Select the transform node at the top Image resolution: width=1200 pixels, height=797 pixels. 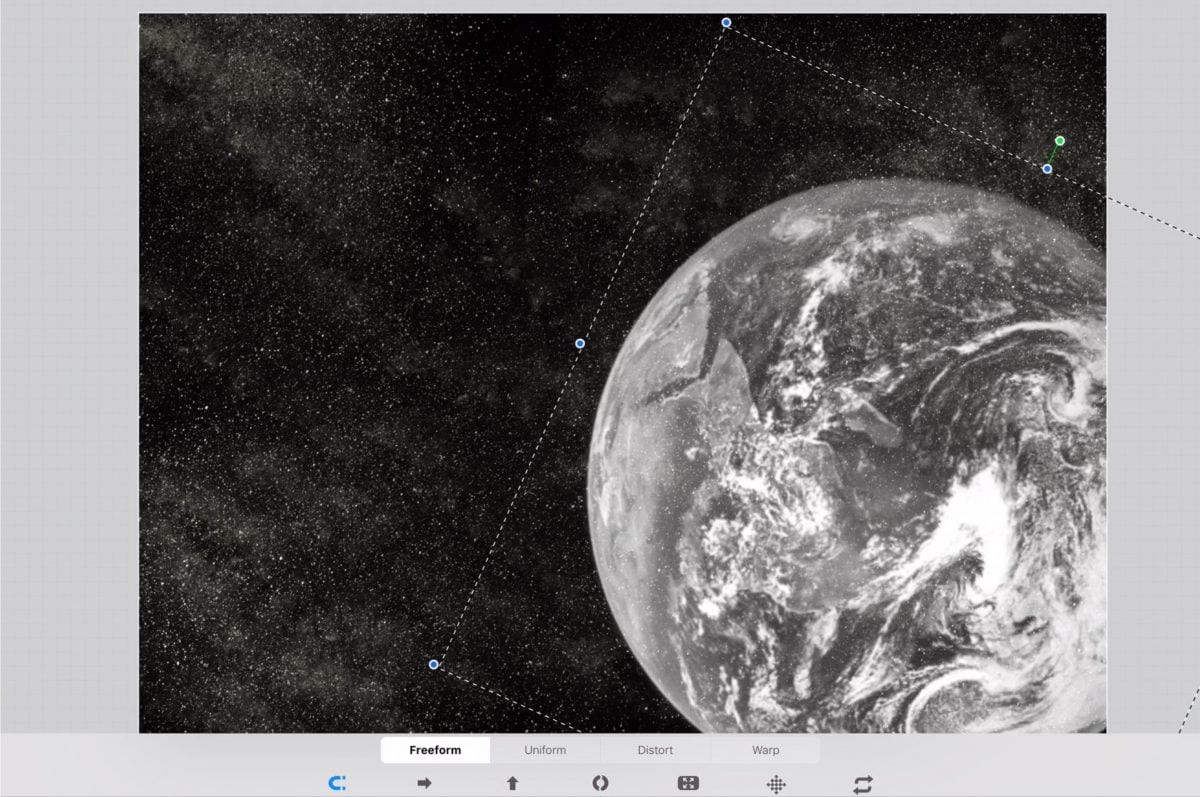[x=725, y=20]
